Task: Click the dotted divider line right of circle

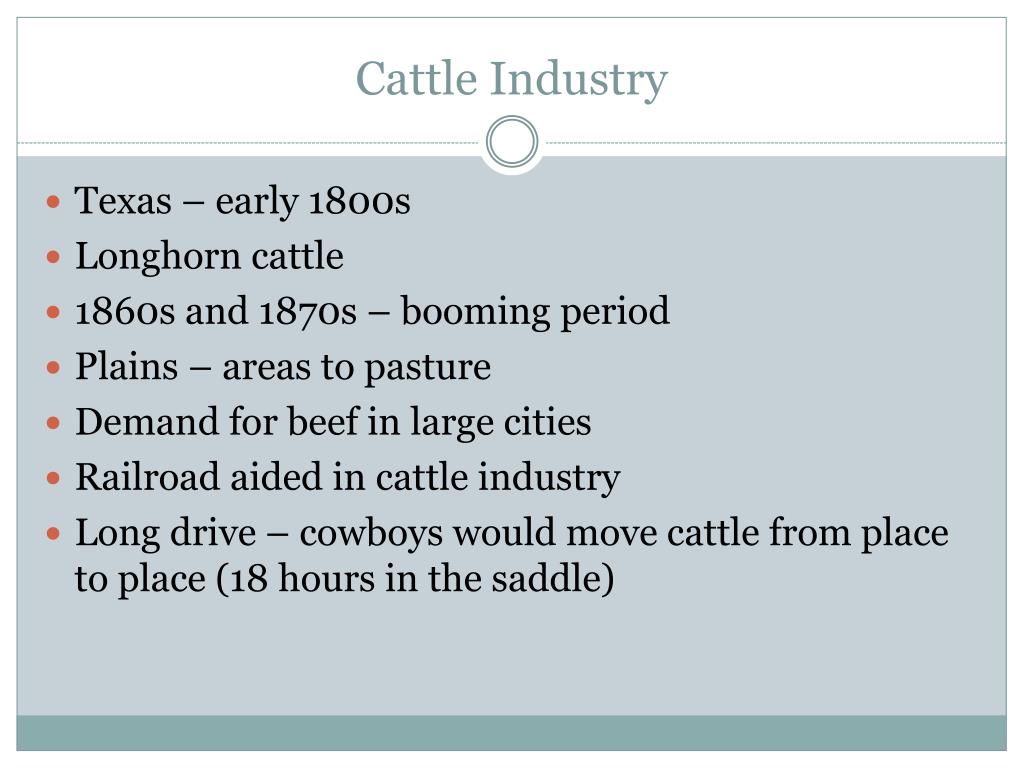Action: 775,142
